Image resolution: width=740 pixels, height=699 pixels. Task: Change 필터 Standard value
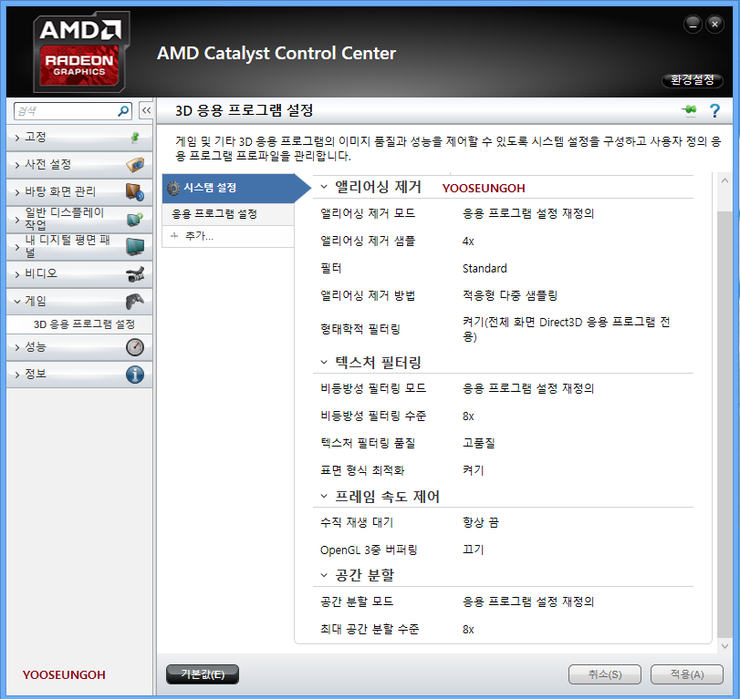(485, 269)
